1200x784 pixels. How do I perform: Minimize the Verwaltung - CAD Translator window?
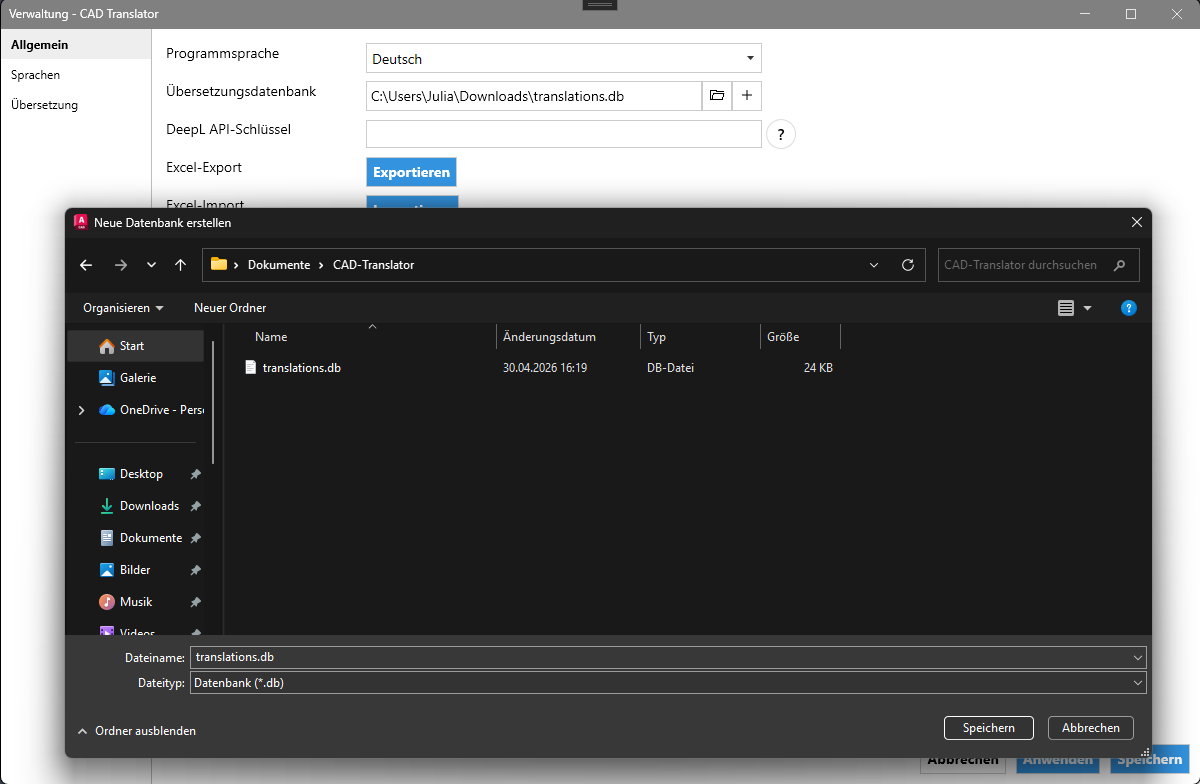click(1085, 14)
